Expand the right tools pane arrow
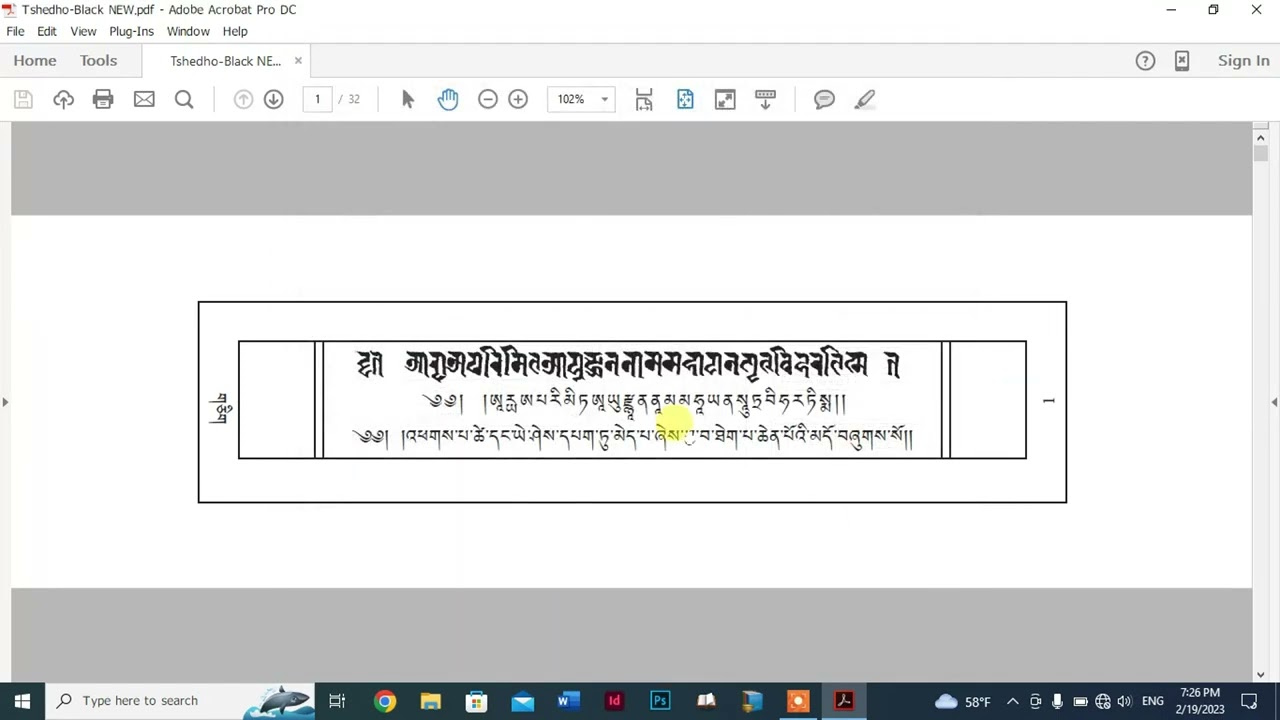Screen dimensions: 1280x720 pos(1274,402)
